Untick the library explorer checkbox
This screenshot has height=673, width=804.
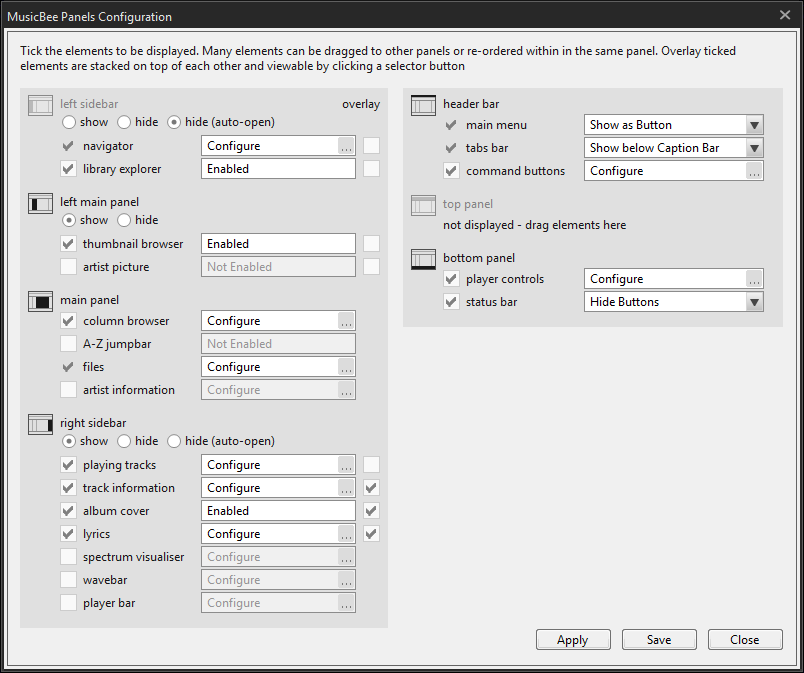[x=68, y=169]
